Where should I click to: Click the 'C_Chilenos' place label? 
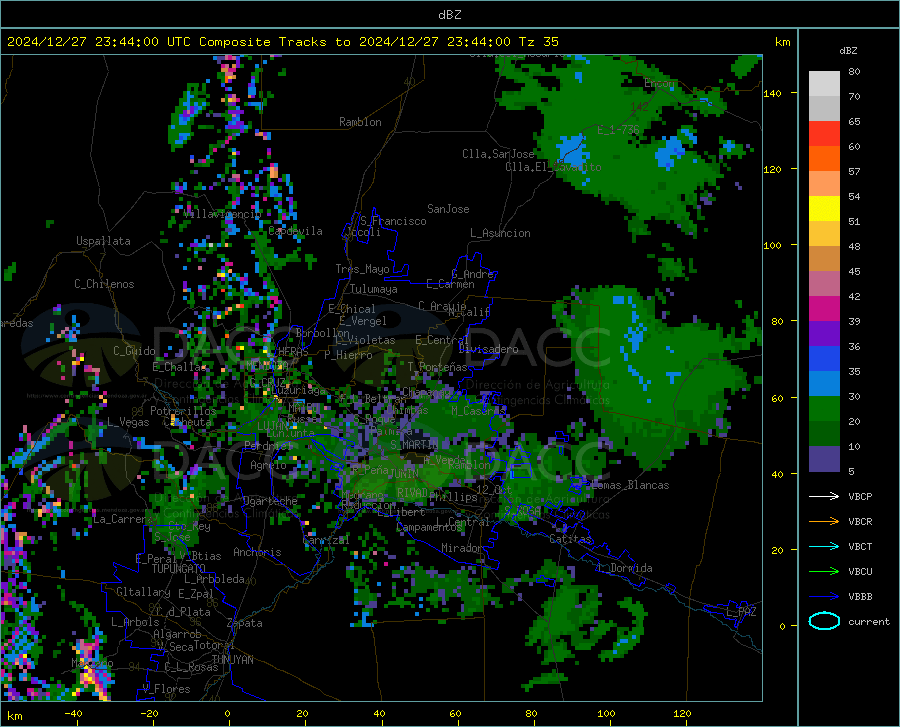click(x=104, y=284)
